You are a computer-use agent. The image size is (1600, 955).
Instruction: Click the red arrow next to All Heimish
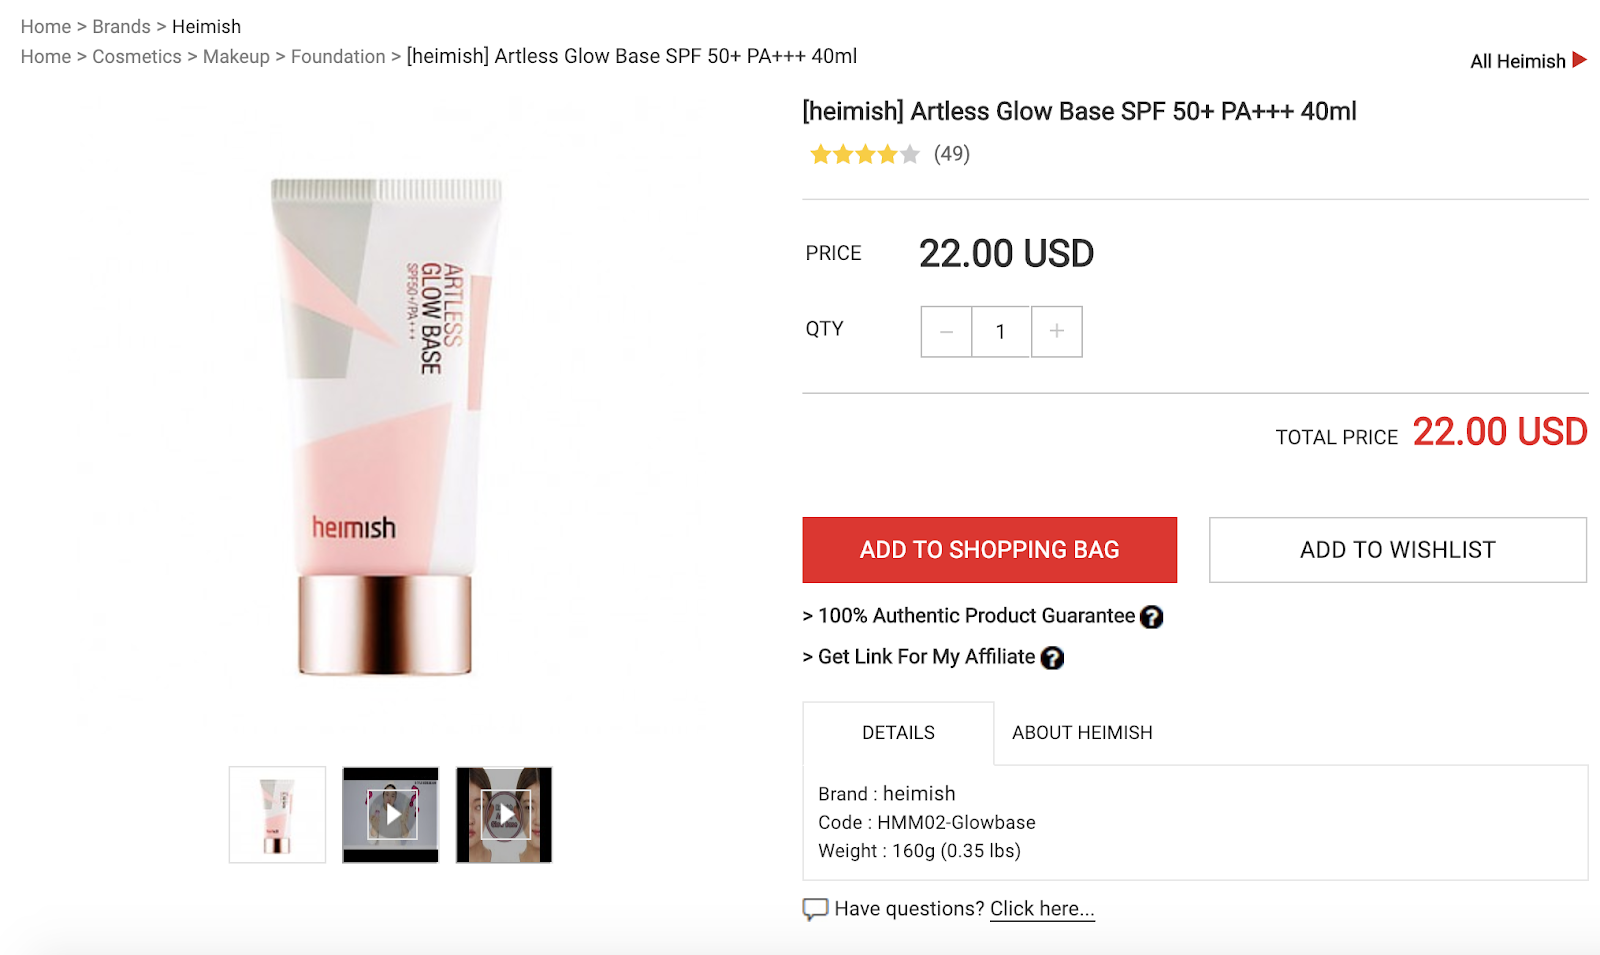pyautogui.click(x=1579, y=60)
